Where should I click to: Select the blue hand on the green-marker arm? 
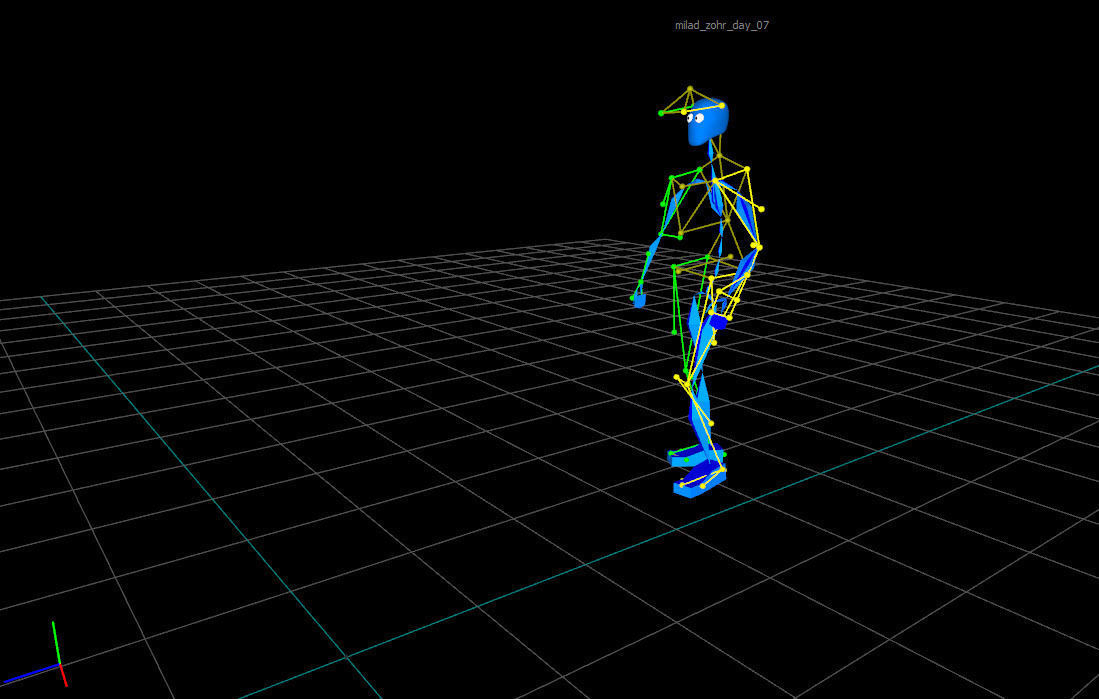tap(639, 301)
